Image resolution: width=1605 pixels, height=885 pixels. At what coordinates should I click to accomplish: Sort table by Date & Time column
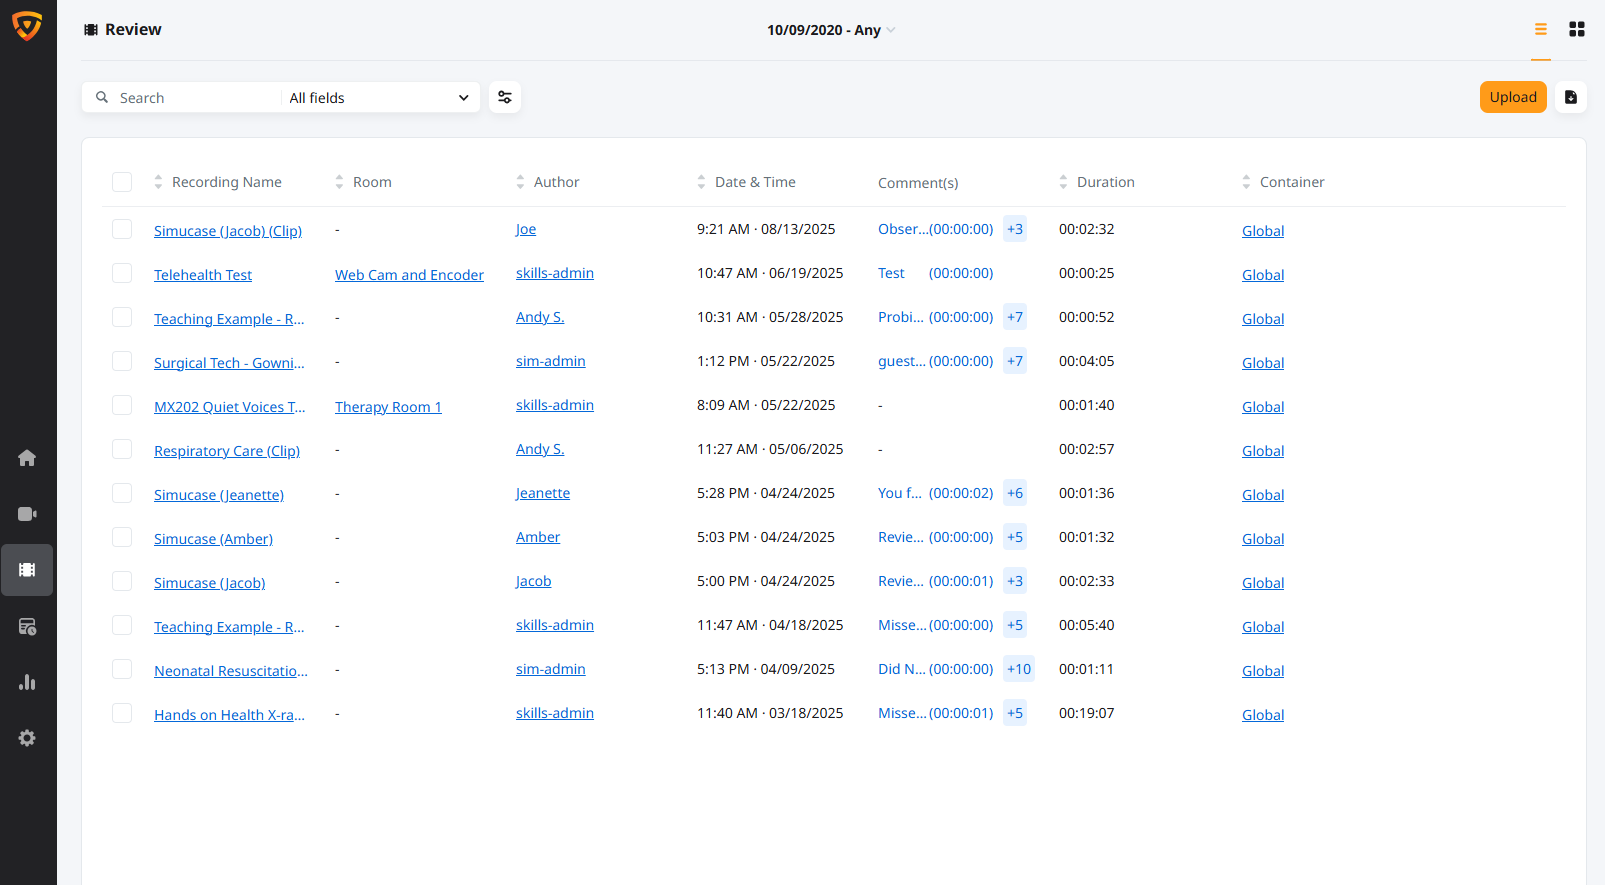tap(755, 182)
